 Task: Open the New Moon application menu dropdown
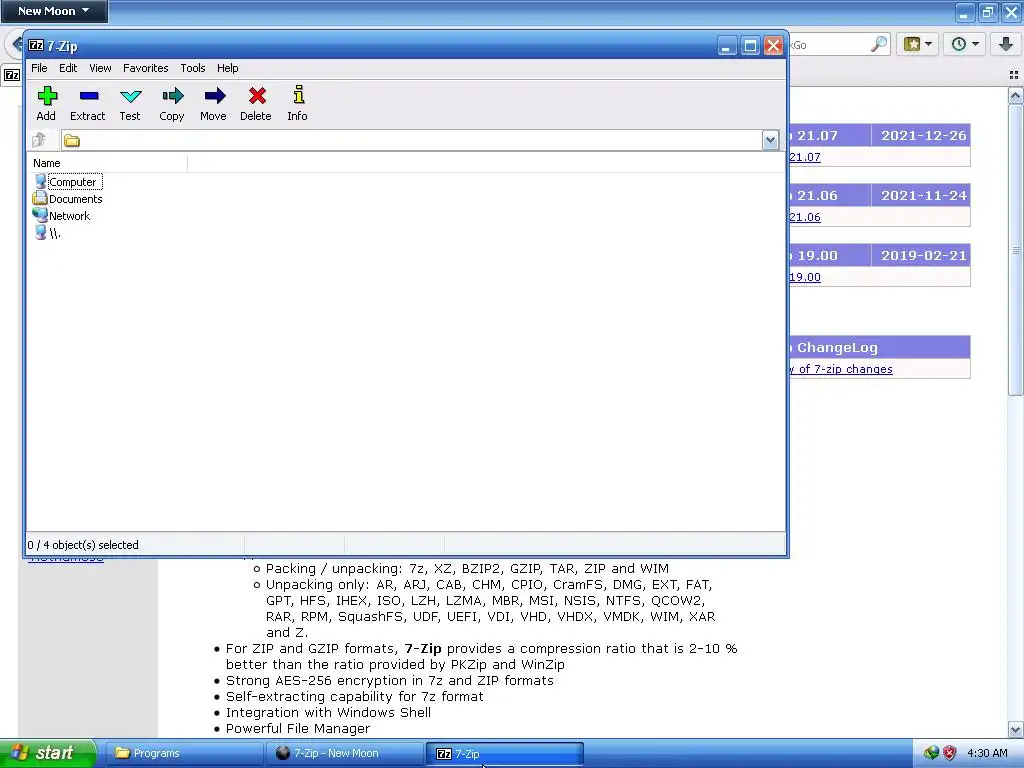(x=54, y=11)
